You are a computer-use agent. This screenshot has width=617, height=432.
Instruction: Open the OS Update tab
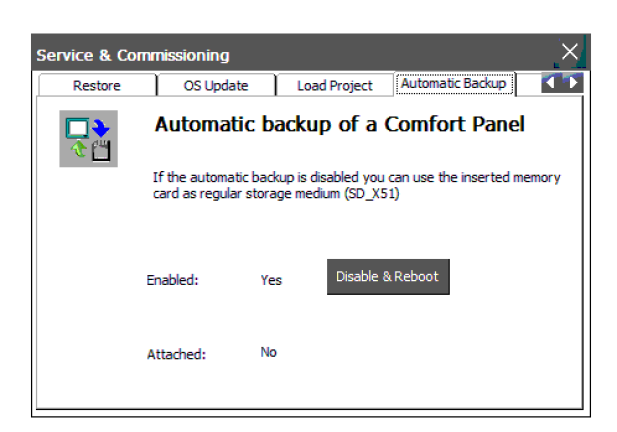[x=215, y=85]
